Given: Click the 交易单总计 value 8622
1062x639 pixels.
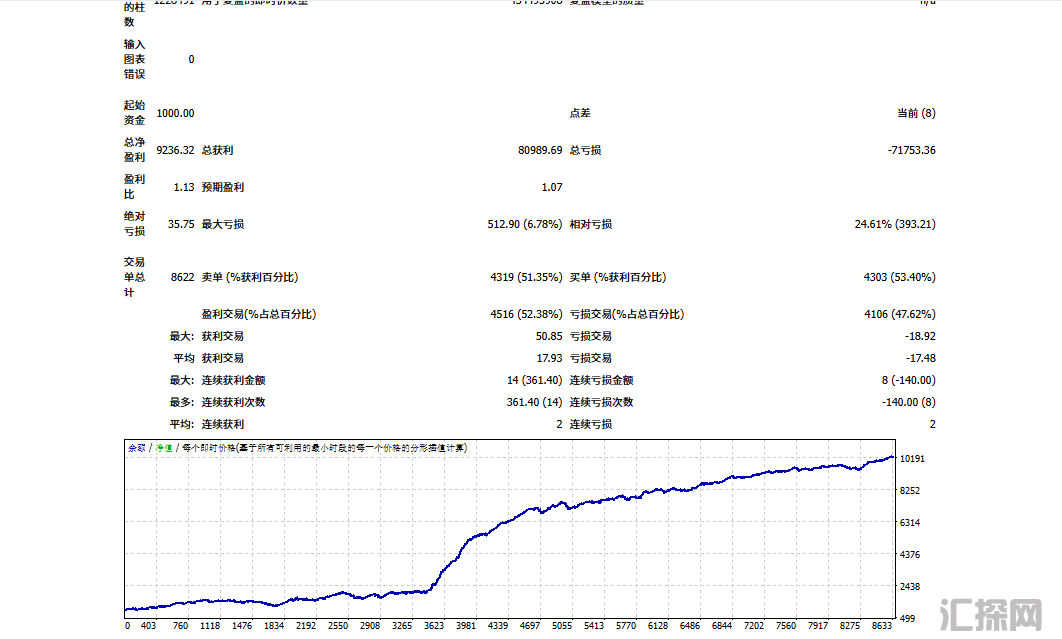Looking at the screenshot, I should (x=182, y=277).
